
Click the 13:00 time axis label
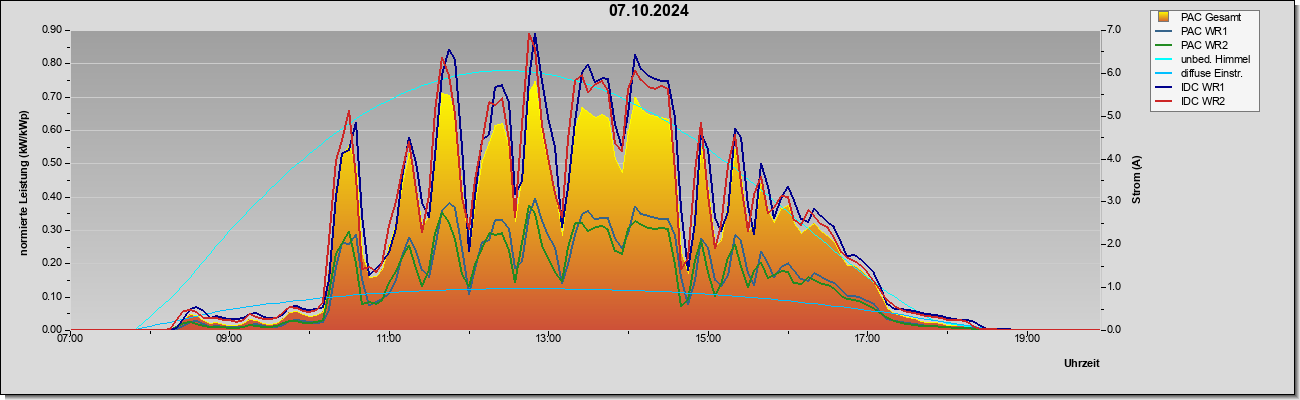click(548, 339)
